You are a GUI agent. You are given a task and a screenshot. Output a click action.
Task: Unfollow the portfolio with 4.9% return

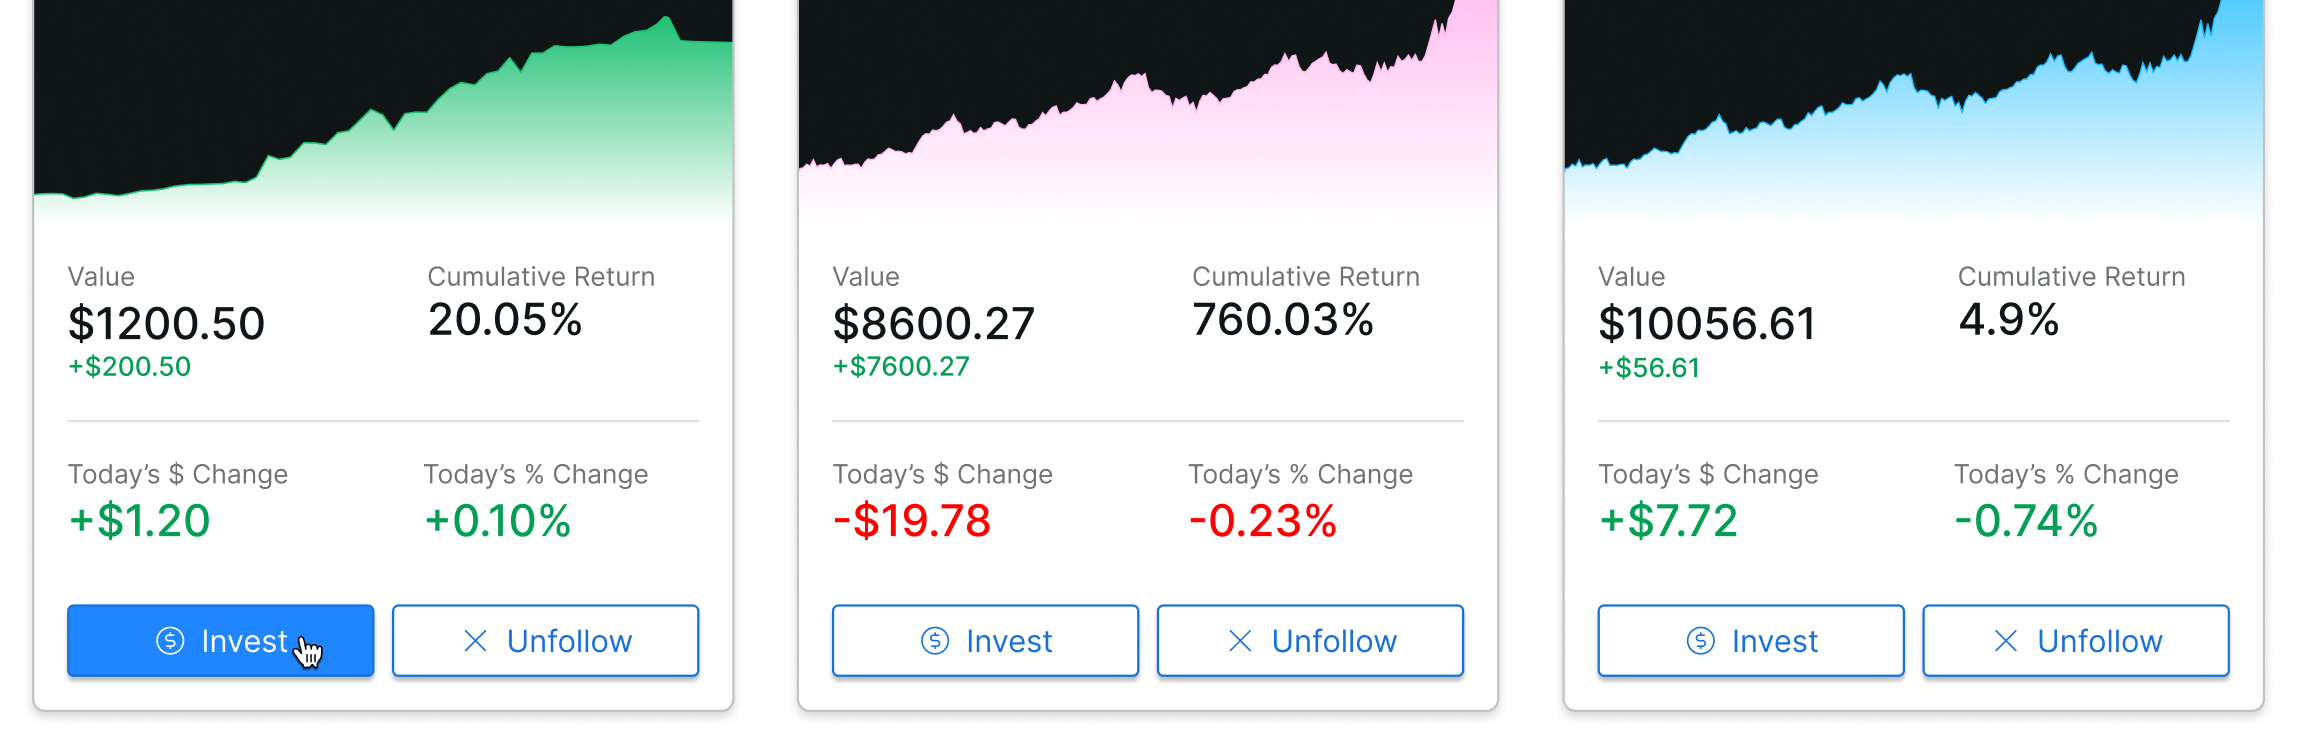coord(2076,641)
